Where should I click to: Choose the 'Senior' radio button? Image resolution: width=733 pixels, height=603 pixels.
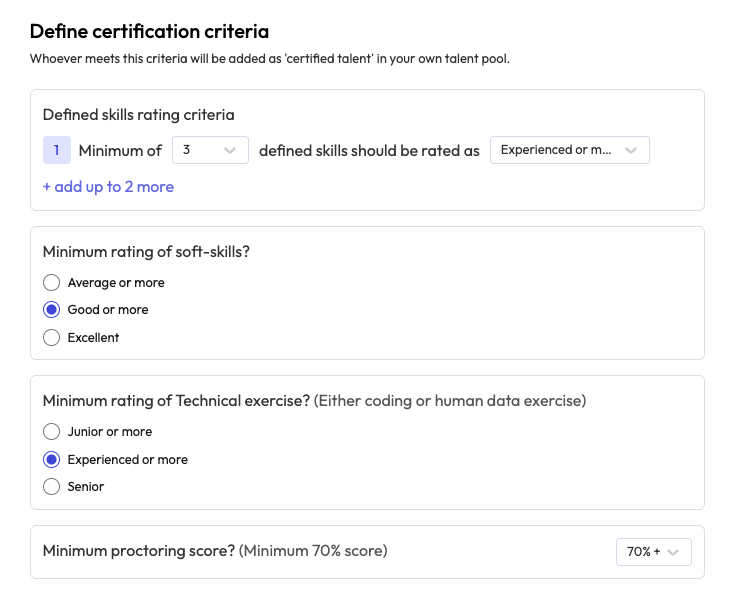click(52, 487)
